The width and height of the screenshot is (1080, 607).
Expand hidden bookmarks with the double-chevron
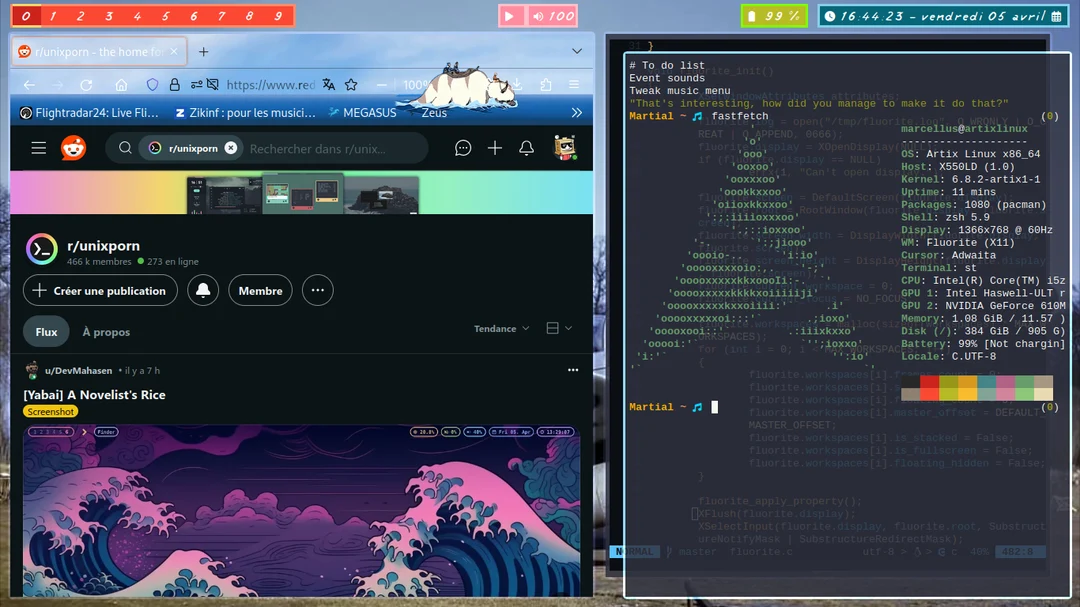tap(577, 112)
